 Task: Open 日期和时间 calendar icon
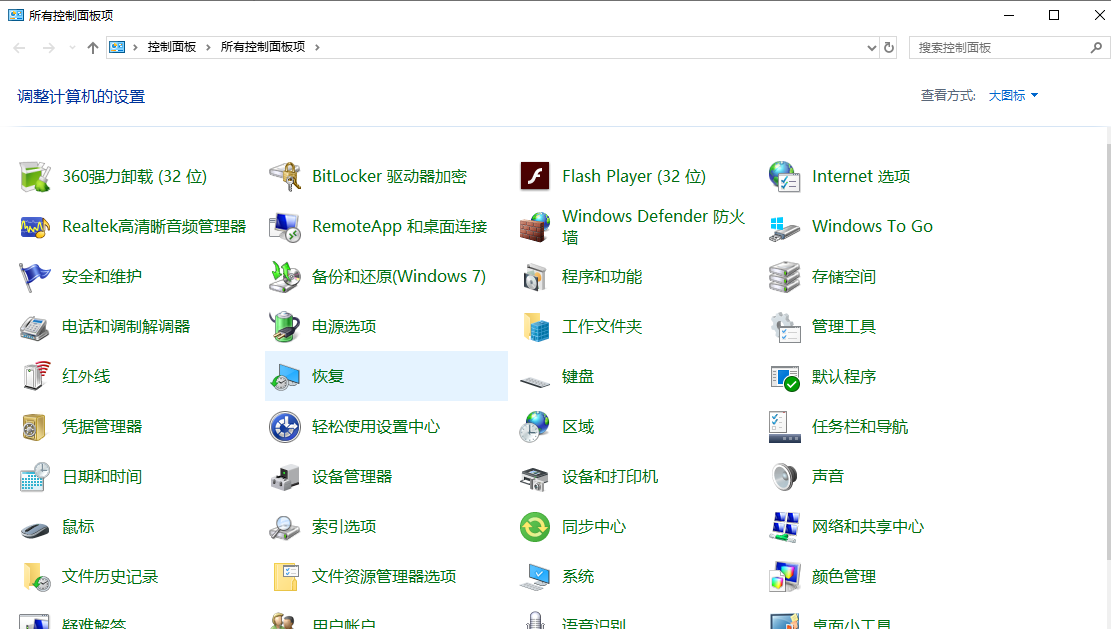35,477
